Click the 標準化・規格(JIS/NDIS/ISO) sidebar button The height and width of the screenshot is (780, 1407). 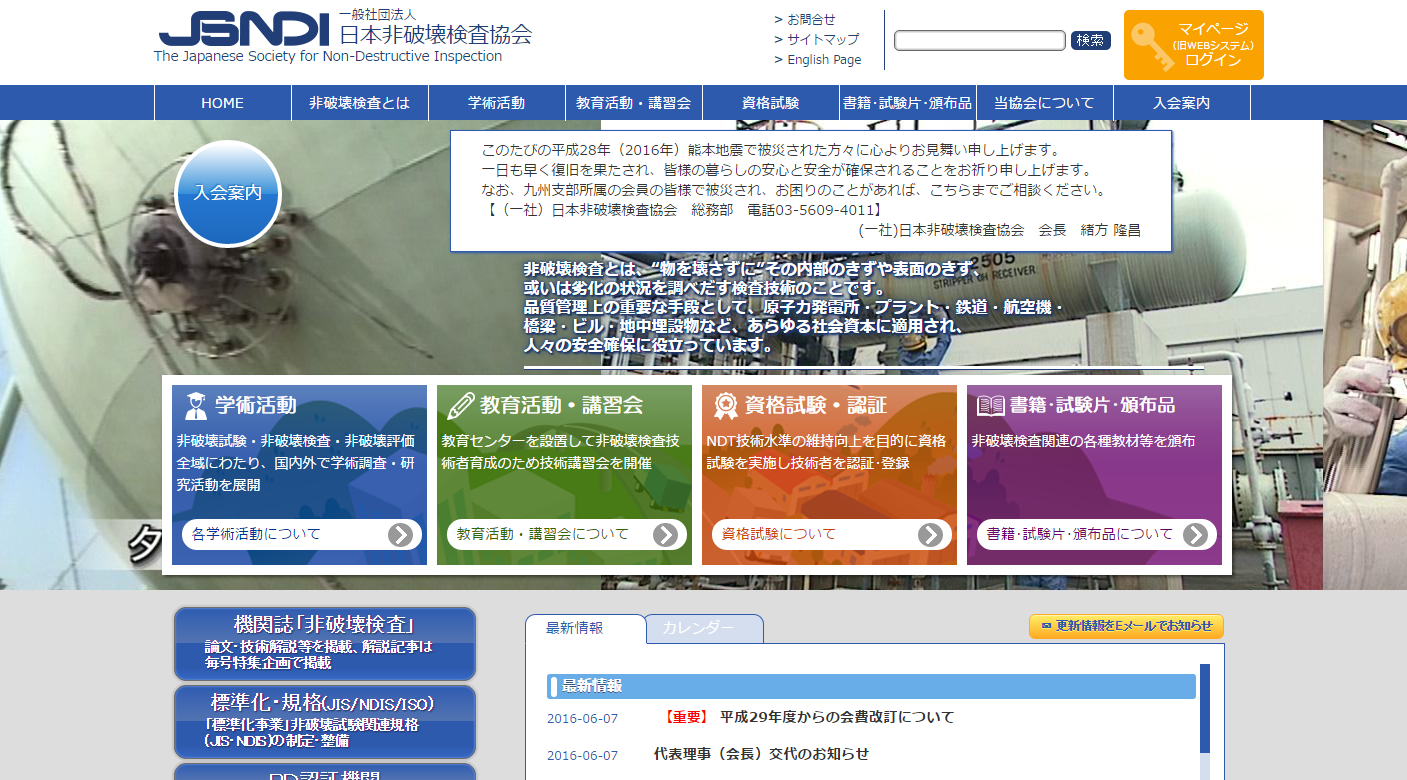click(x=325, y=722)
